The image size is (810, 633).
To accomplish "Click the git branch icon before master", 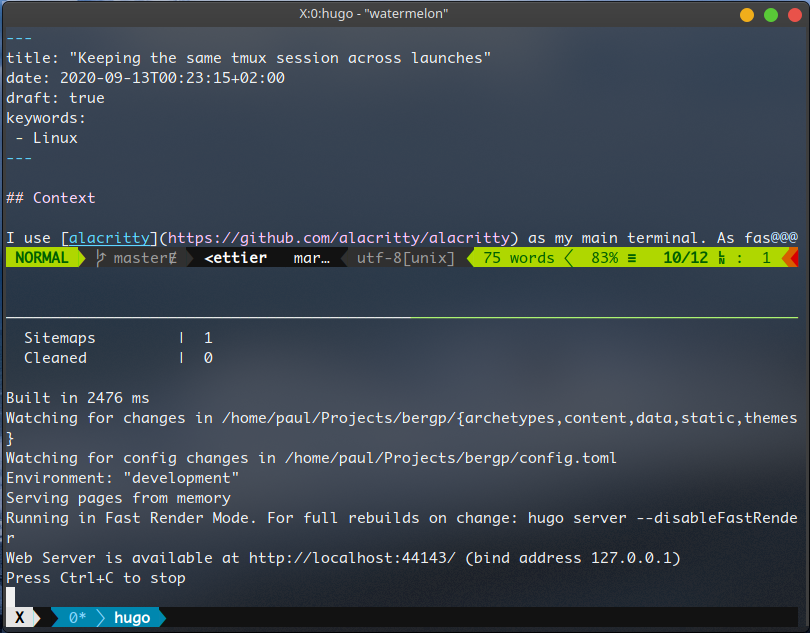I will click(101, 257).
